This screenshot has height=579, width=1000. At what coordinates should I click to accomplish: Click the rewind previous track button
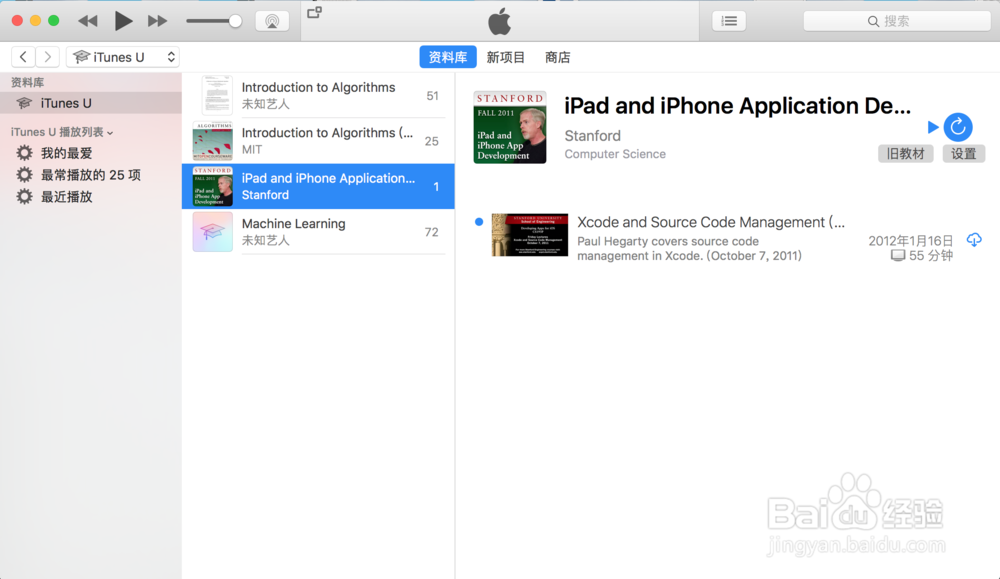coord(87,21)
